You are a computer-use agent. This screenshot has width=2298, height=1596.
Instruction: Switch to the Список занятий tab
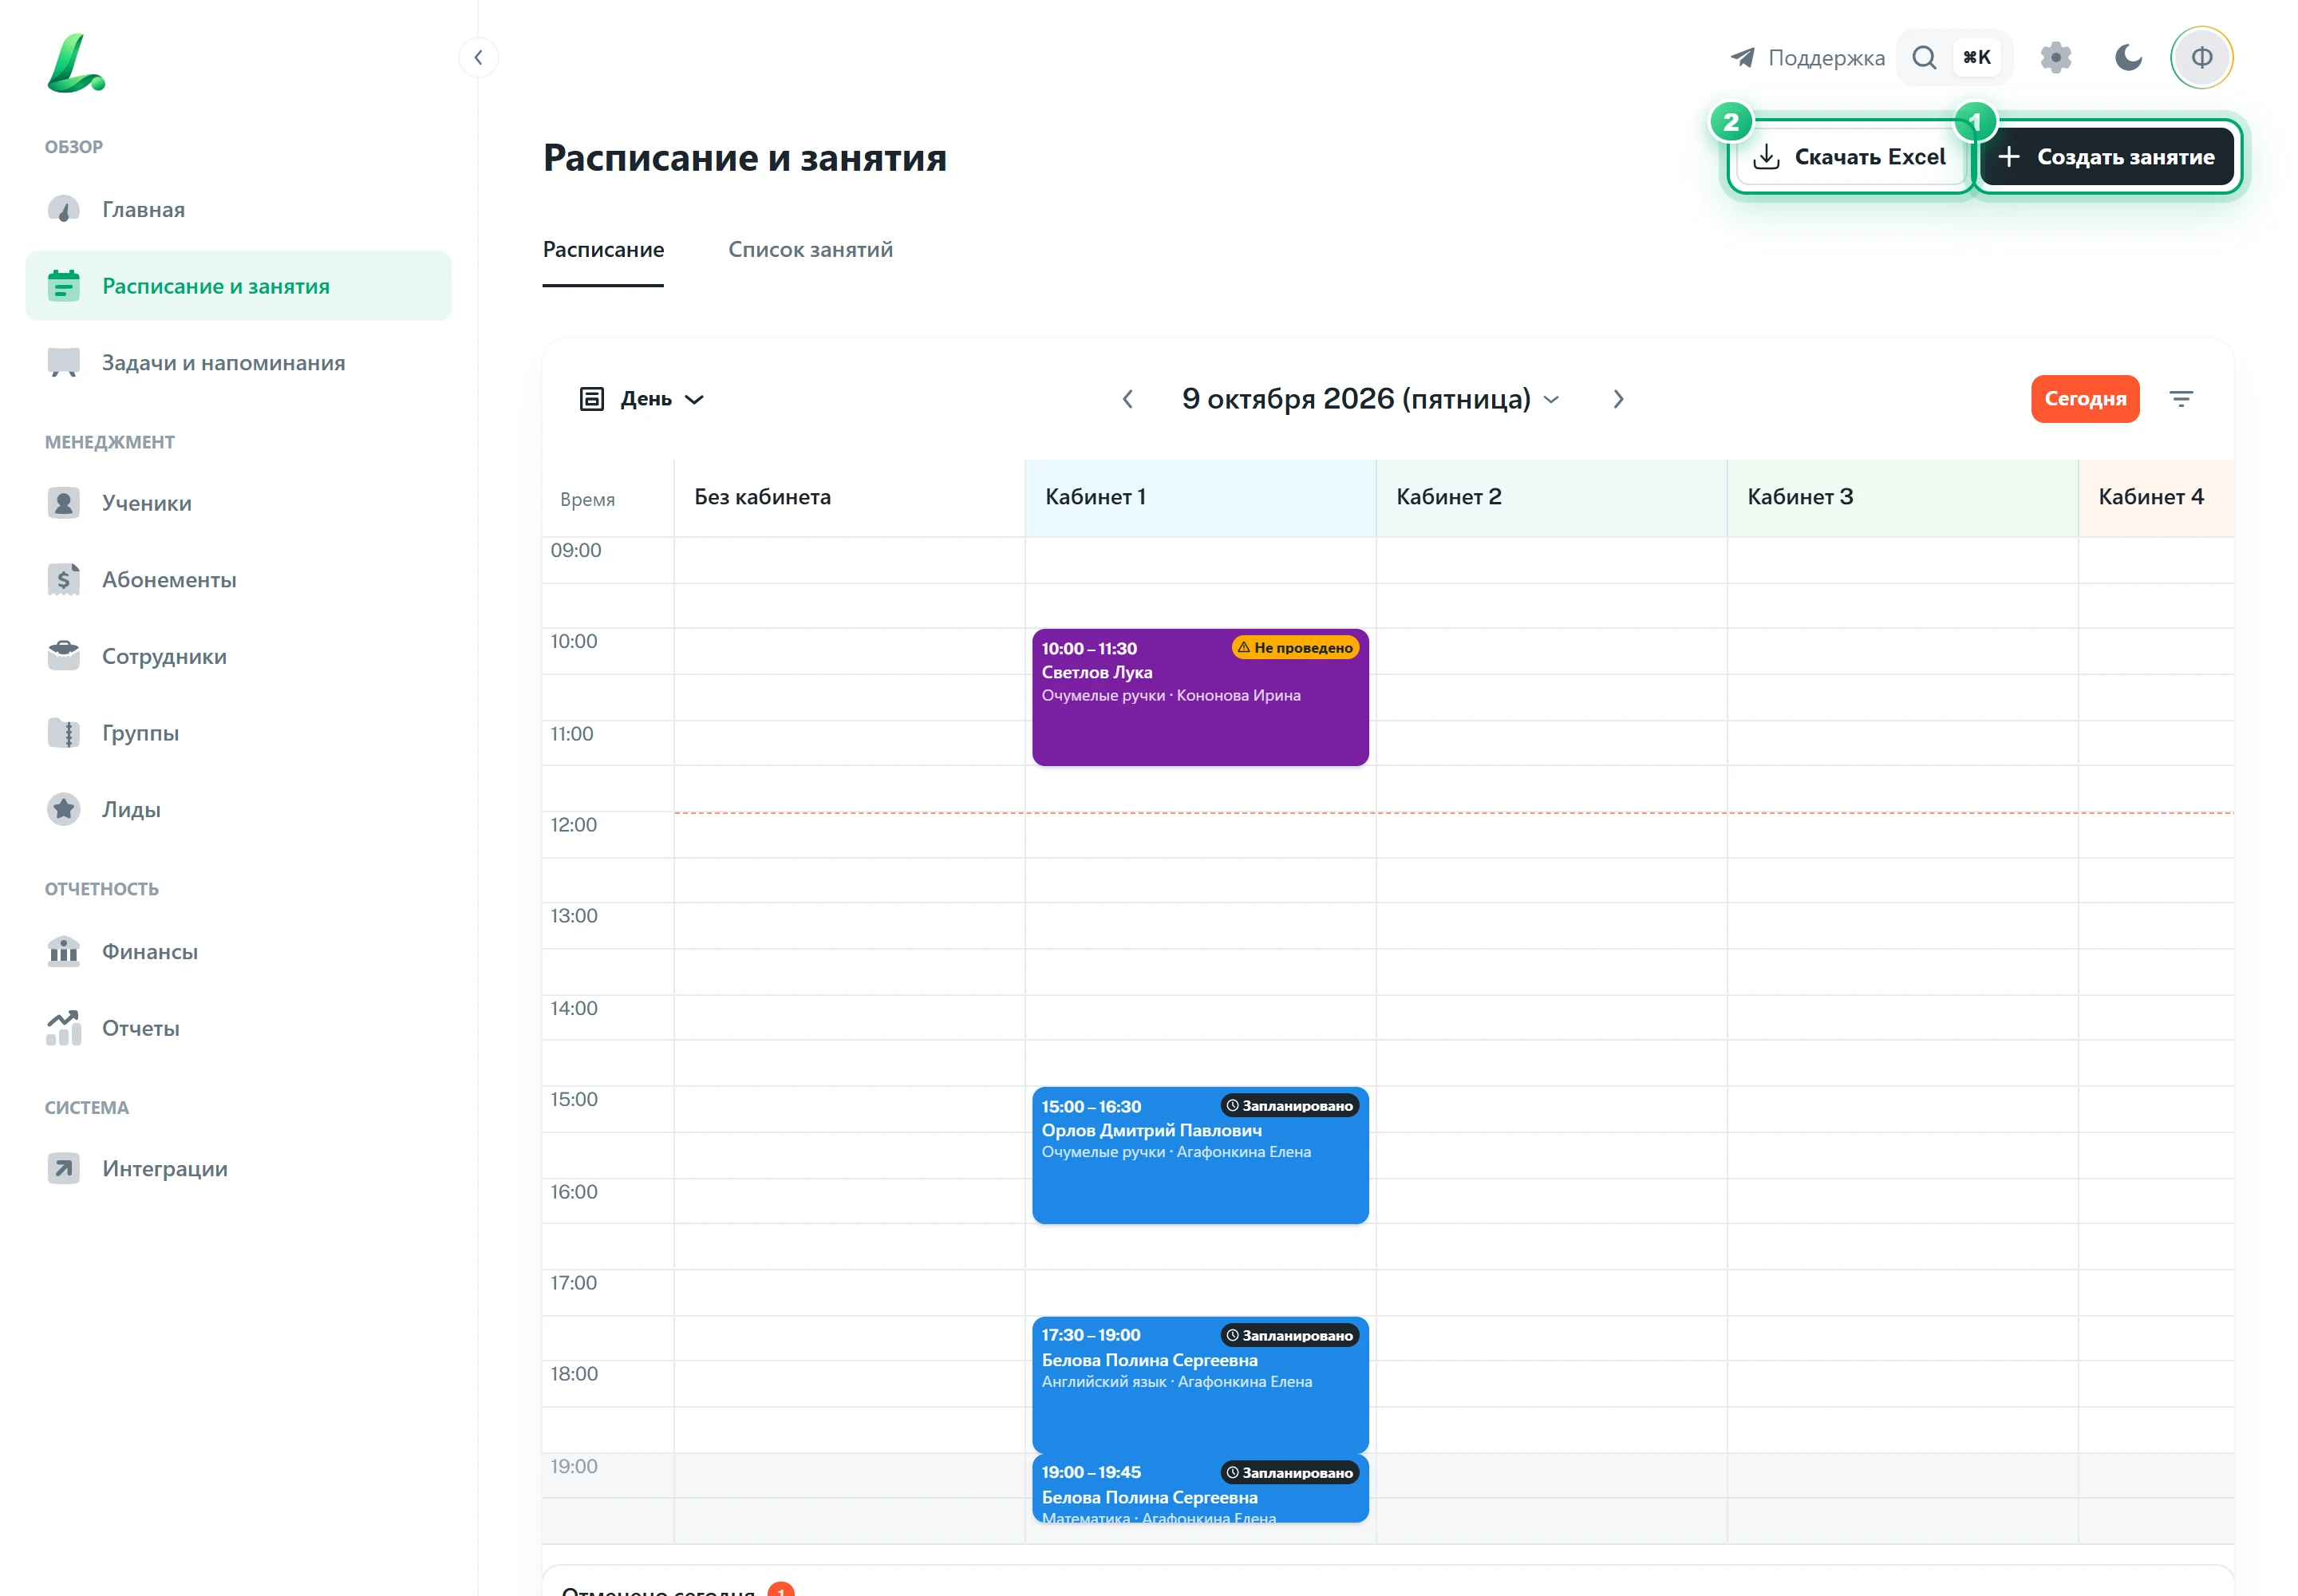click(x=810, y=250)
